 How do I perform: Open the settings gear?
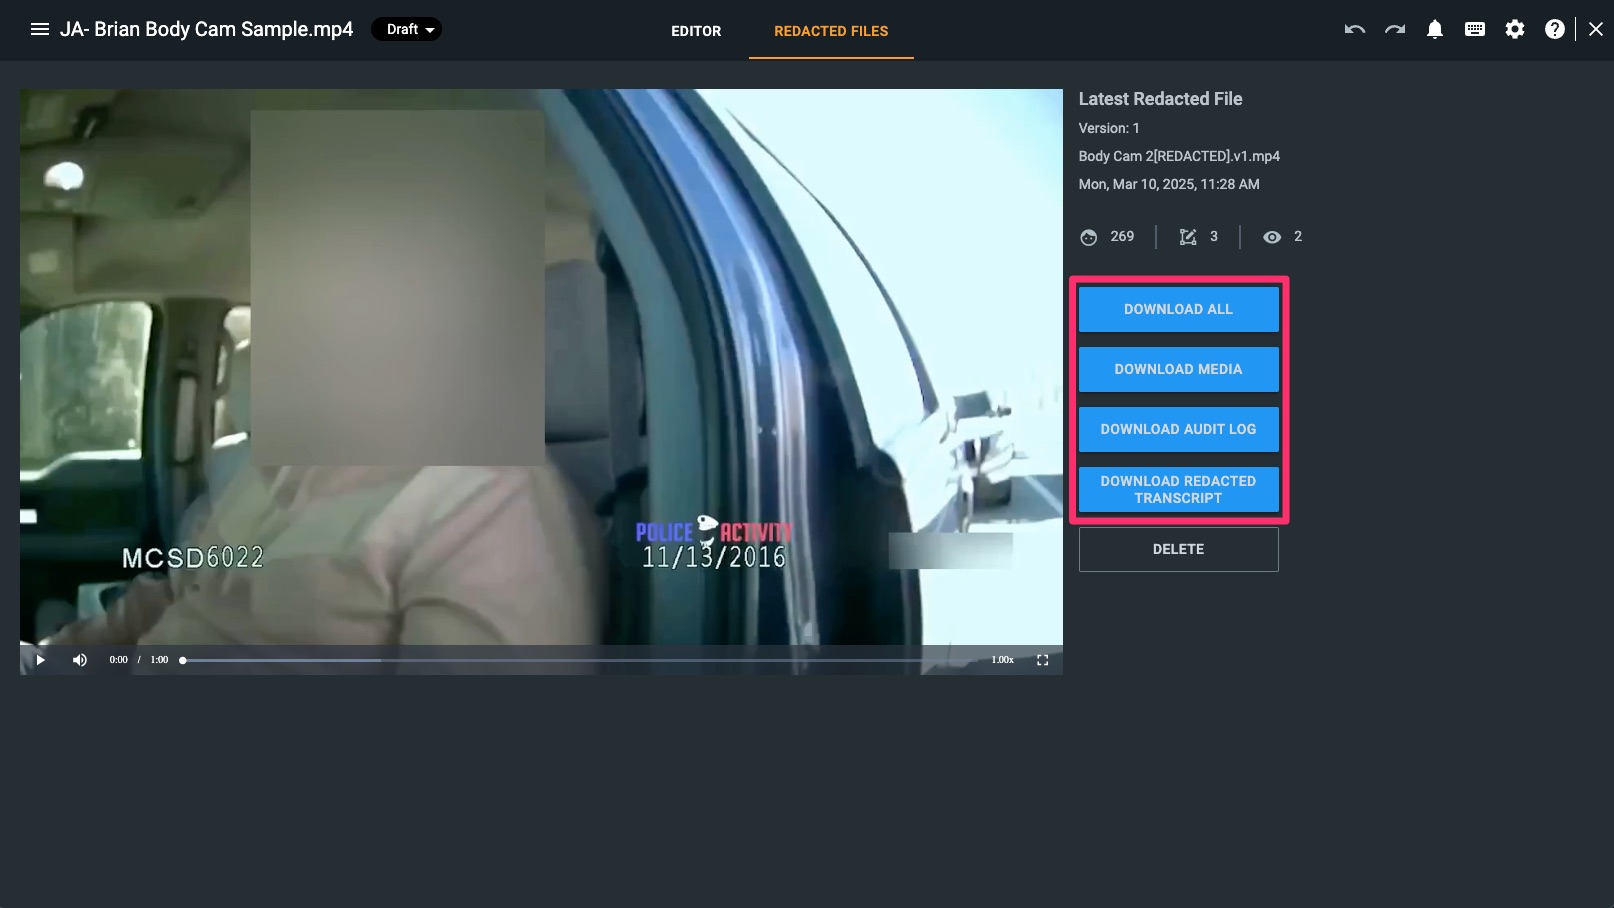pos(1515,30)
